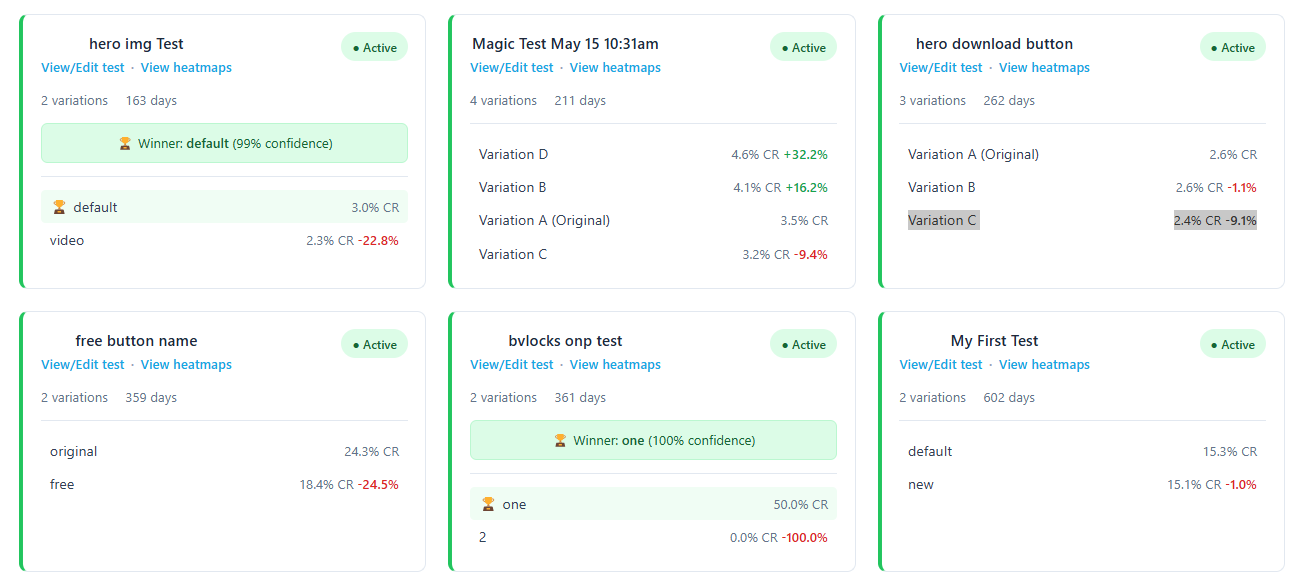This screenshot has height=583, width=1295.
Task: Toggle the Active status of bvlocks onp test
Action: (x=803, y=343)
